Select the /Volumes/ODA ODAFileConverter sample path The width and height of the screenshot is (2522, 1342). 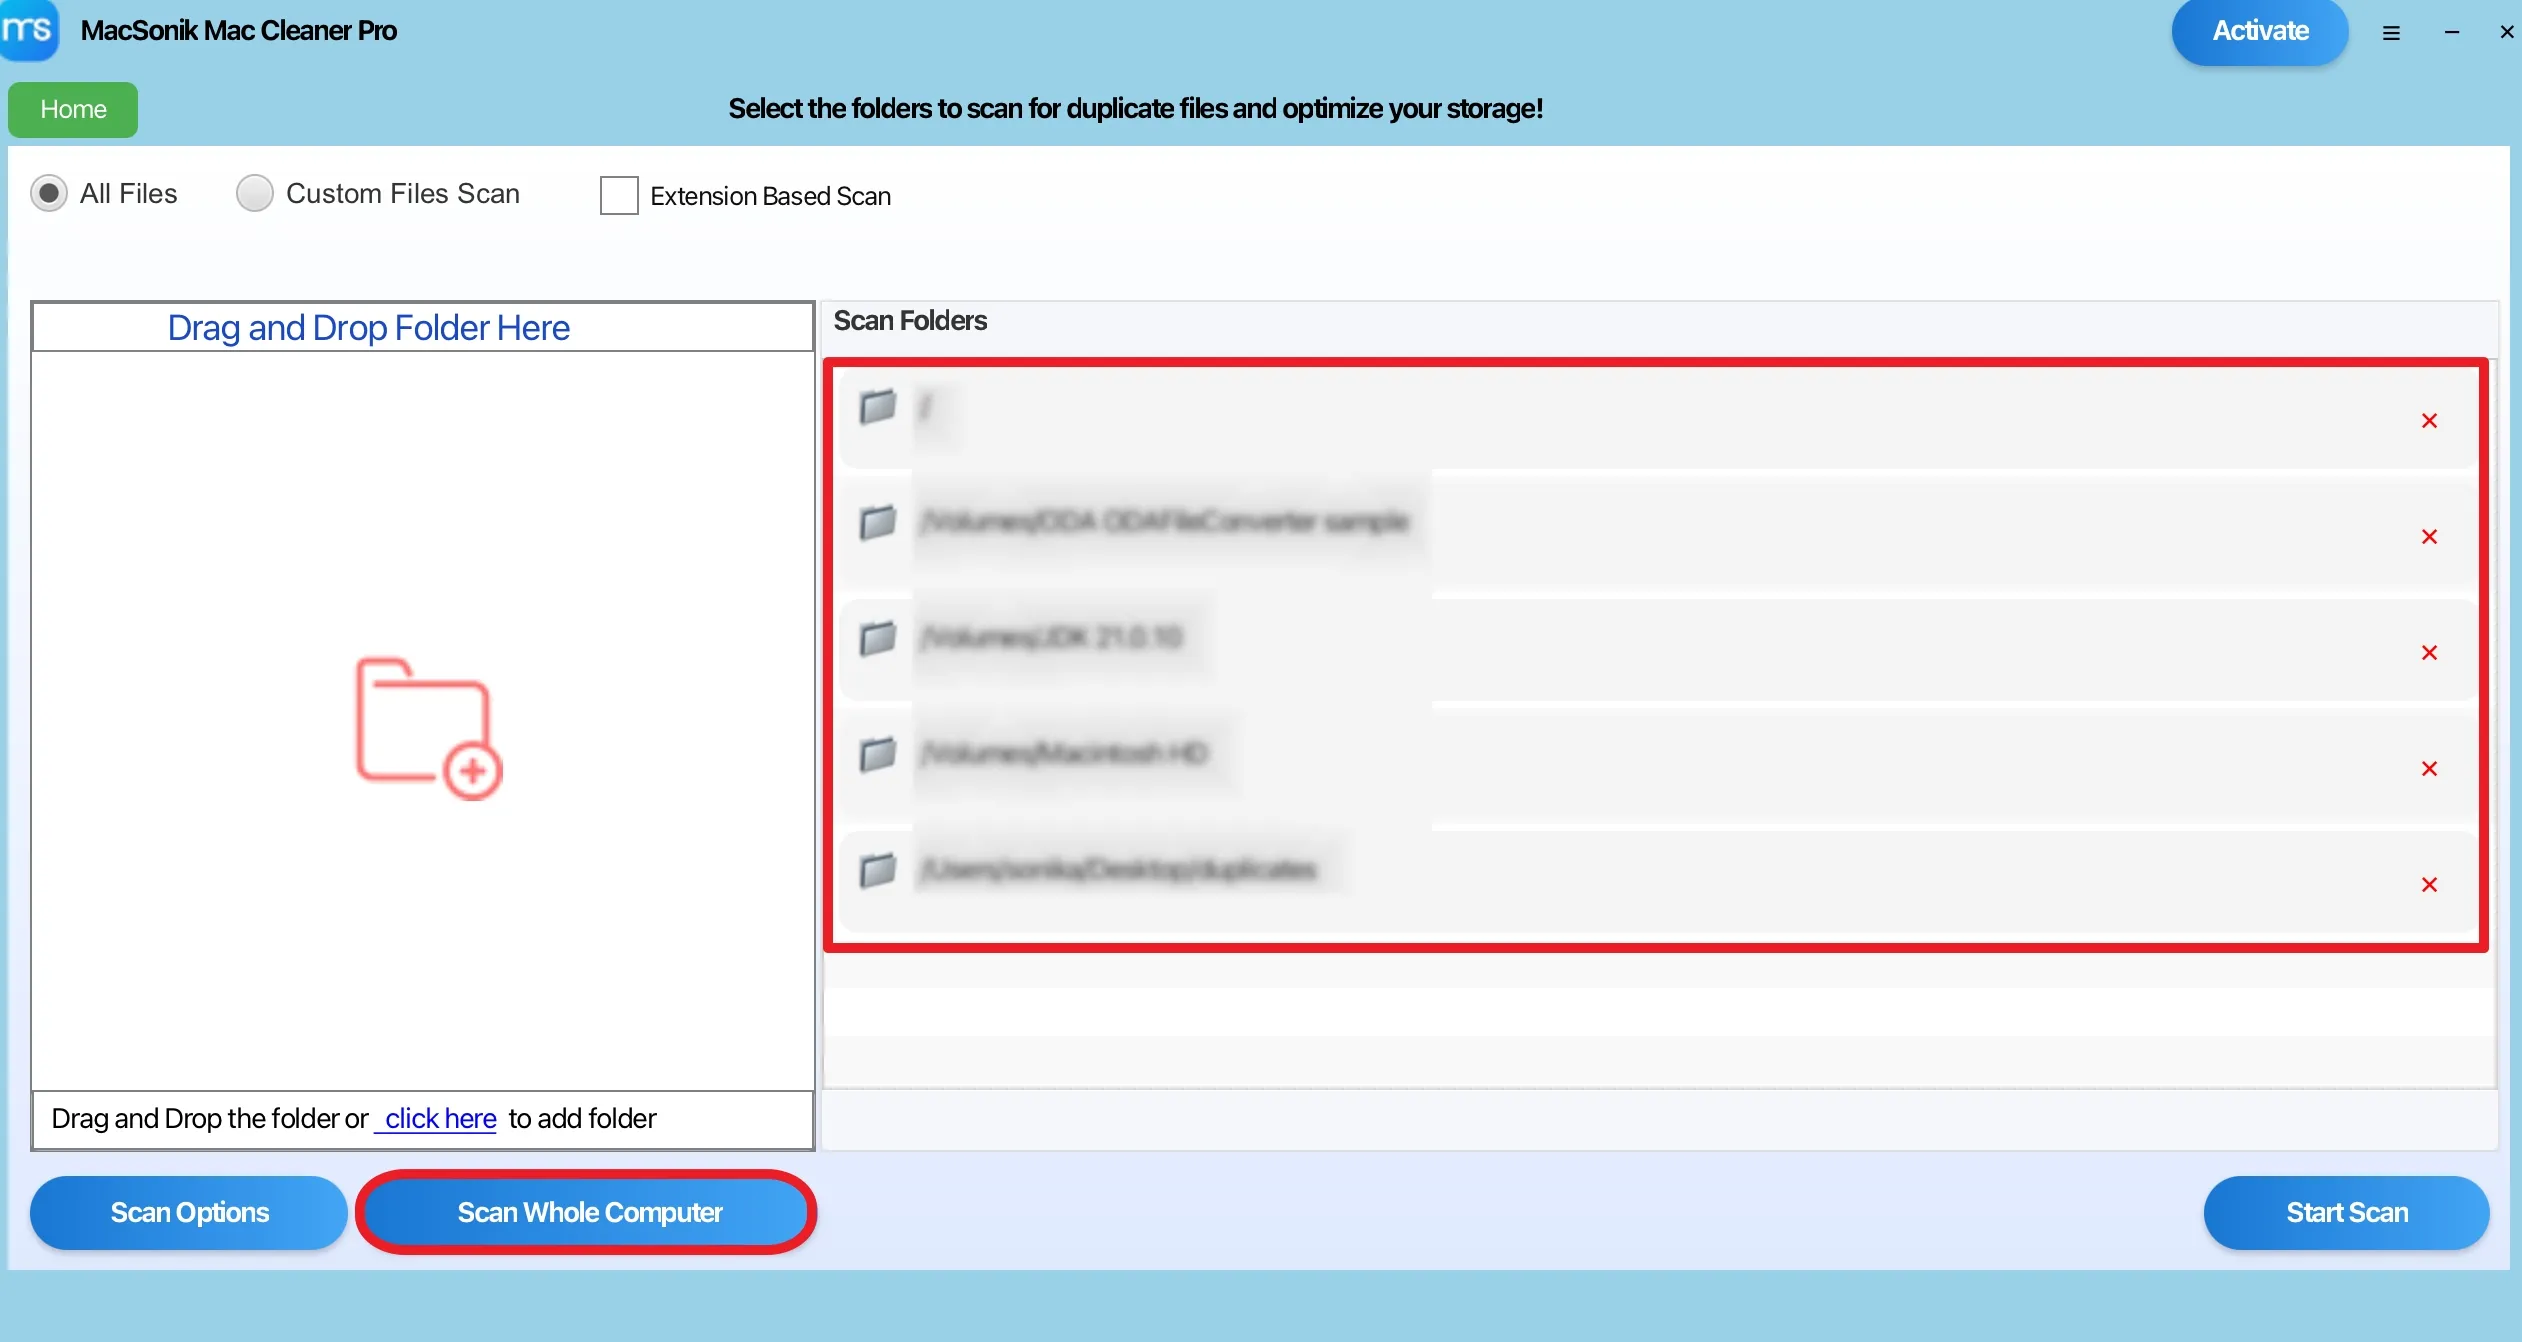click(x=1165, y=522)
